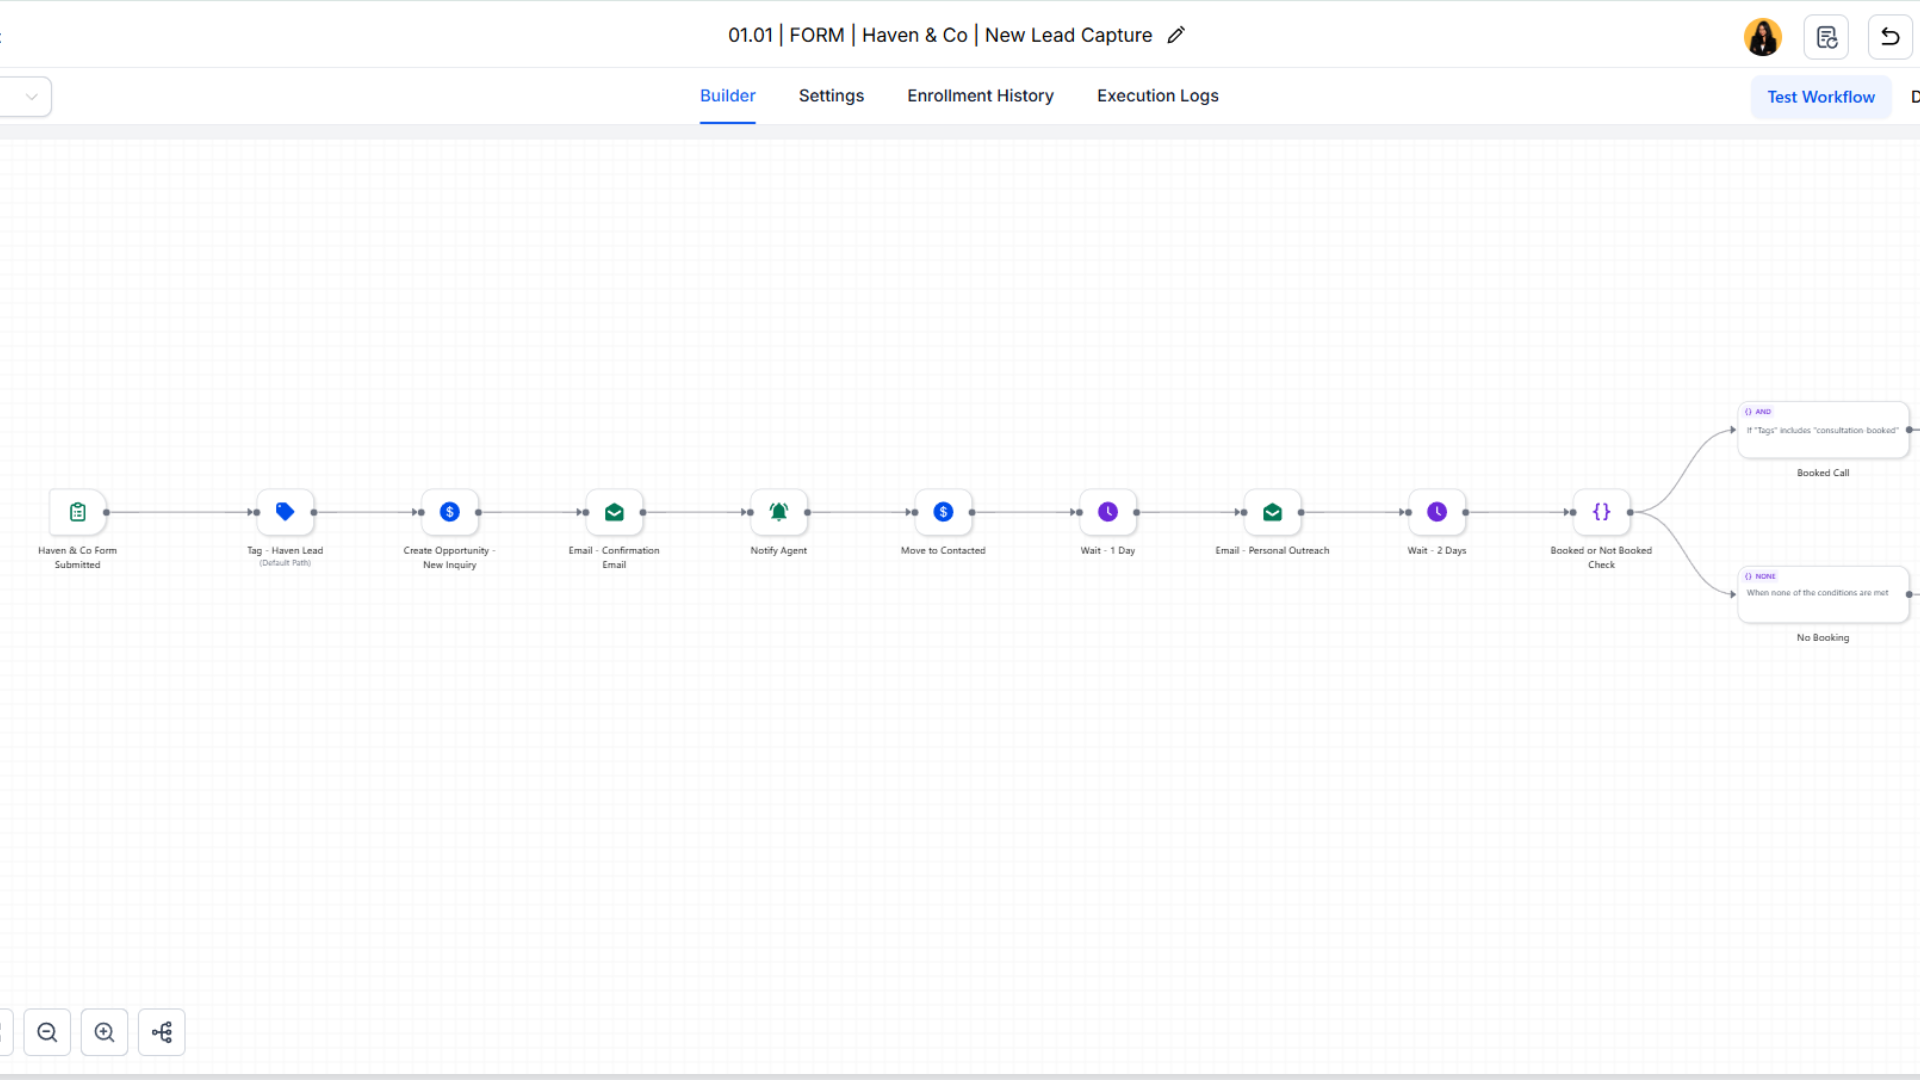Go to the Enrollment History tab

(980, 96)
